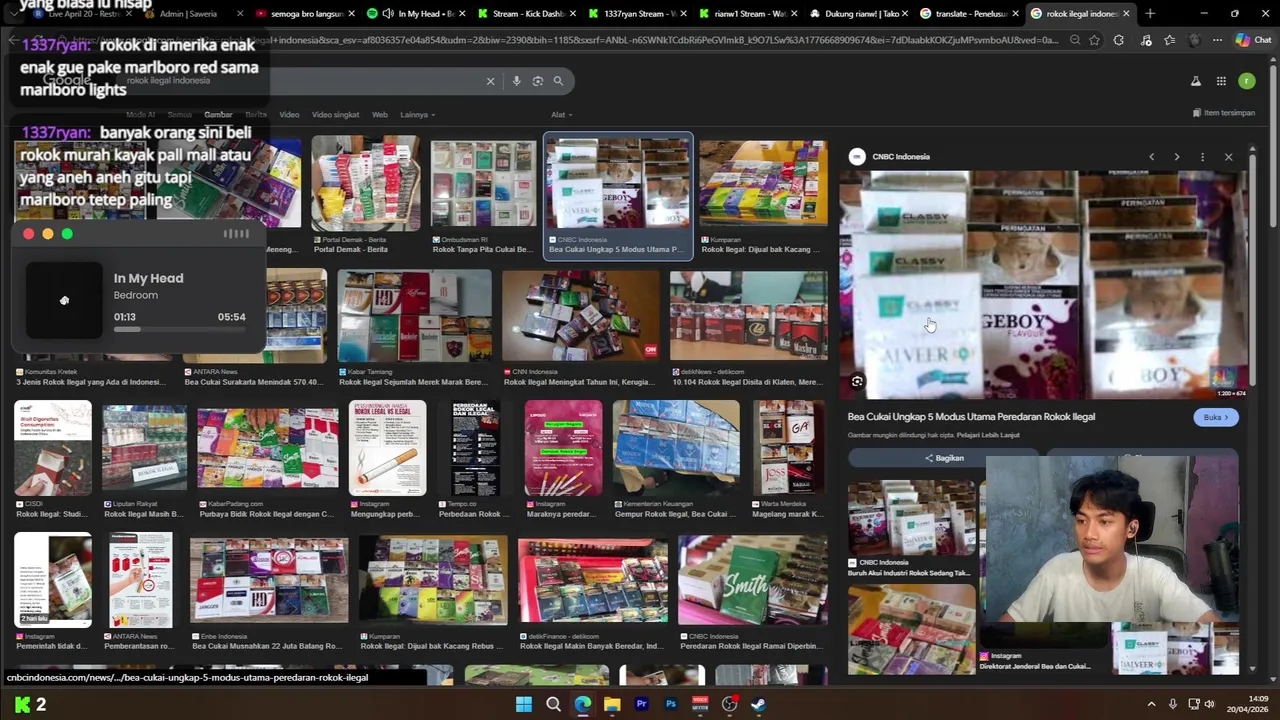Show previous image in preview panel

(1151, 157)
